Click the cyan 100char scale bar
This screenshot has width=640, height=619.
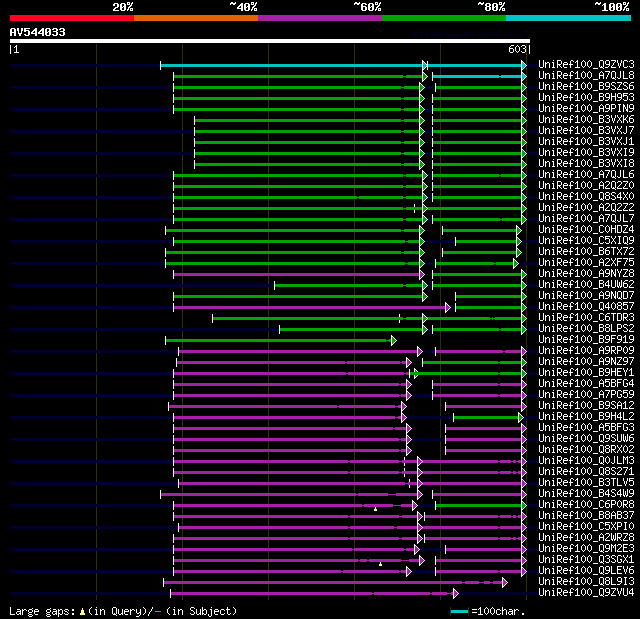click(459, 611)
